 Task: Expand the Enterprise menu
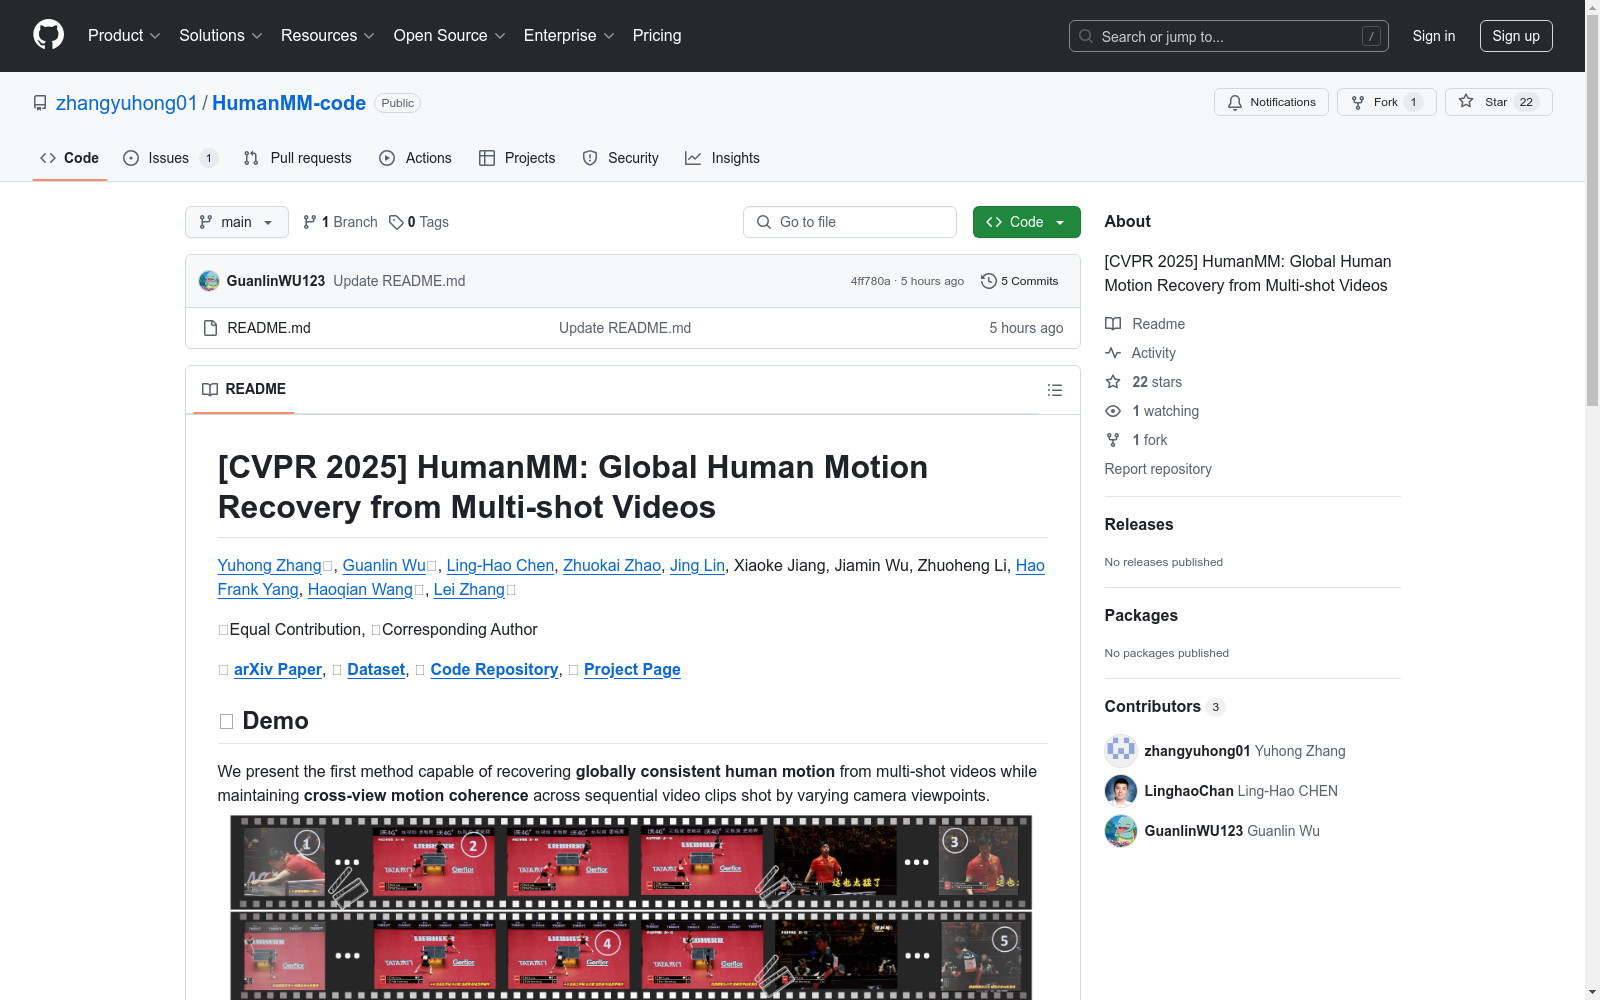coord(569,36)
